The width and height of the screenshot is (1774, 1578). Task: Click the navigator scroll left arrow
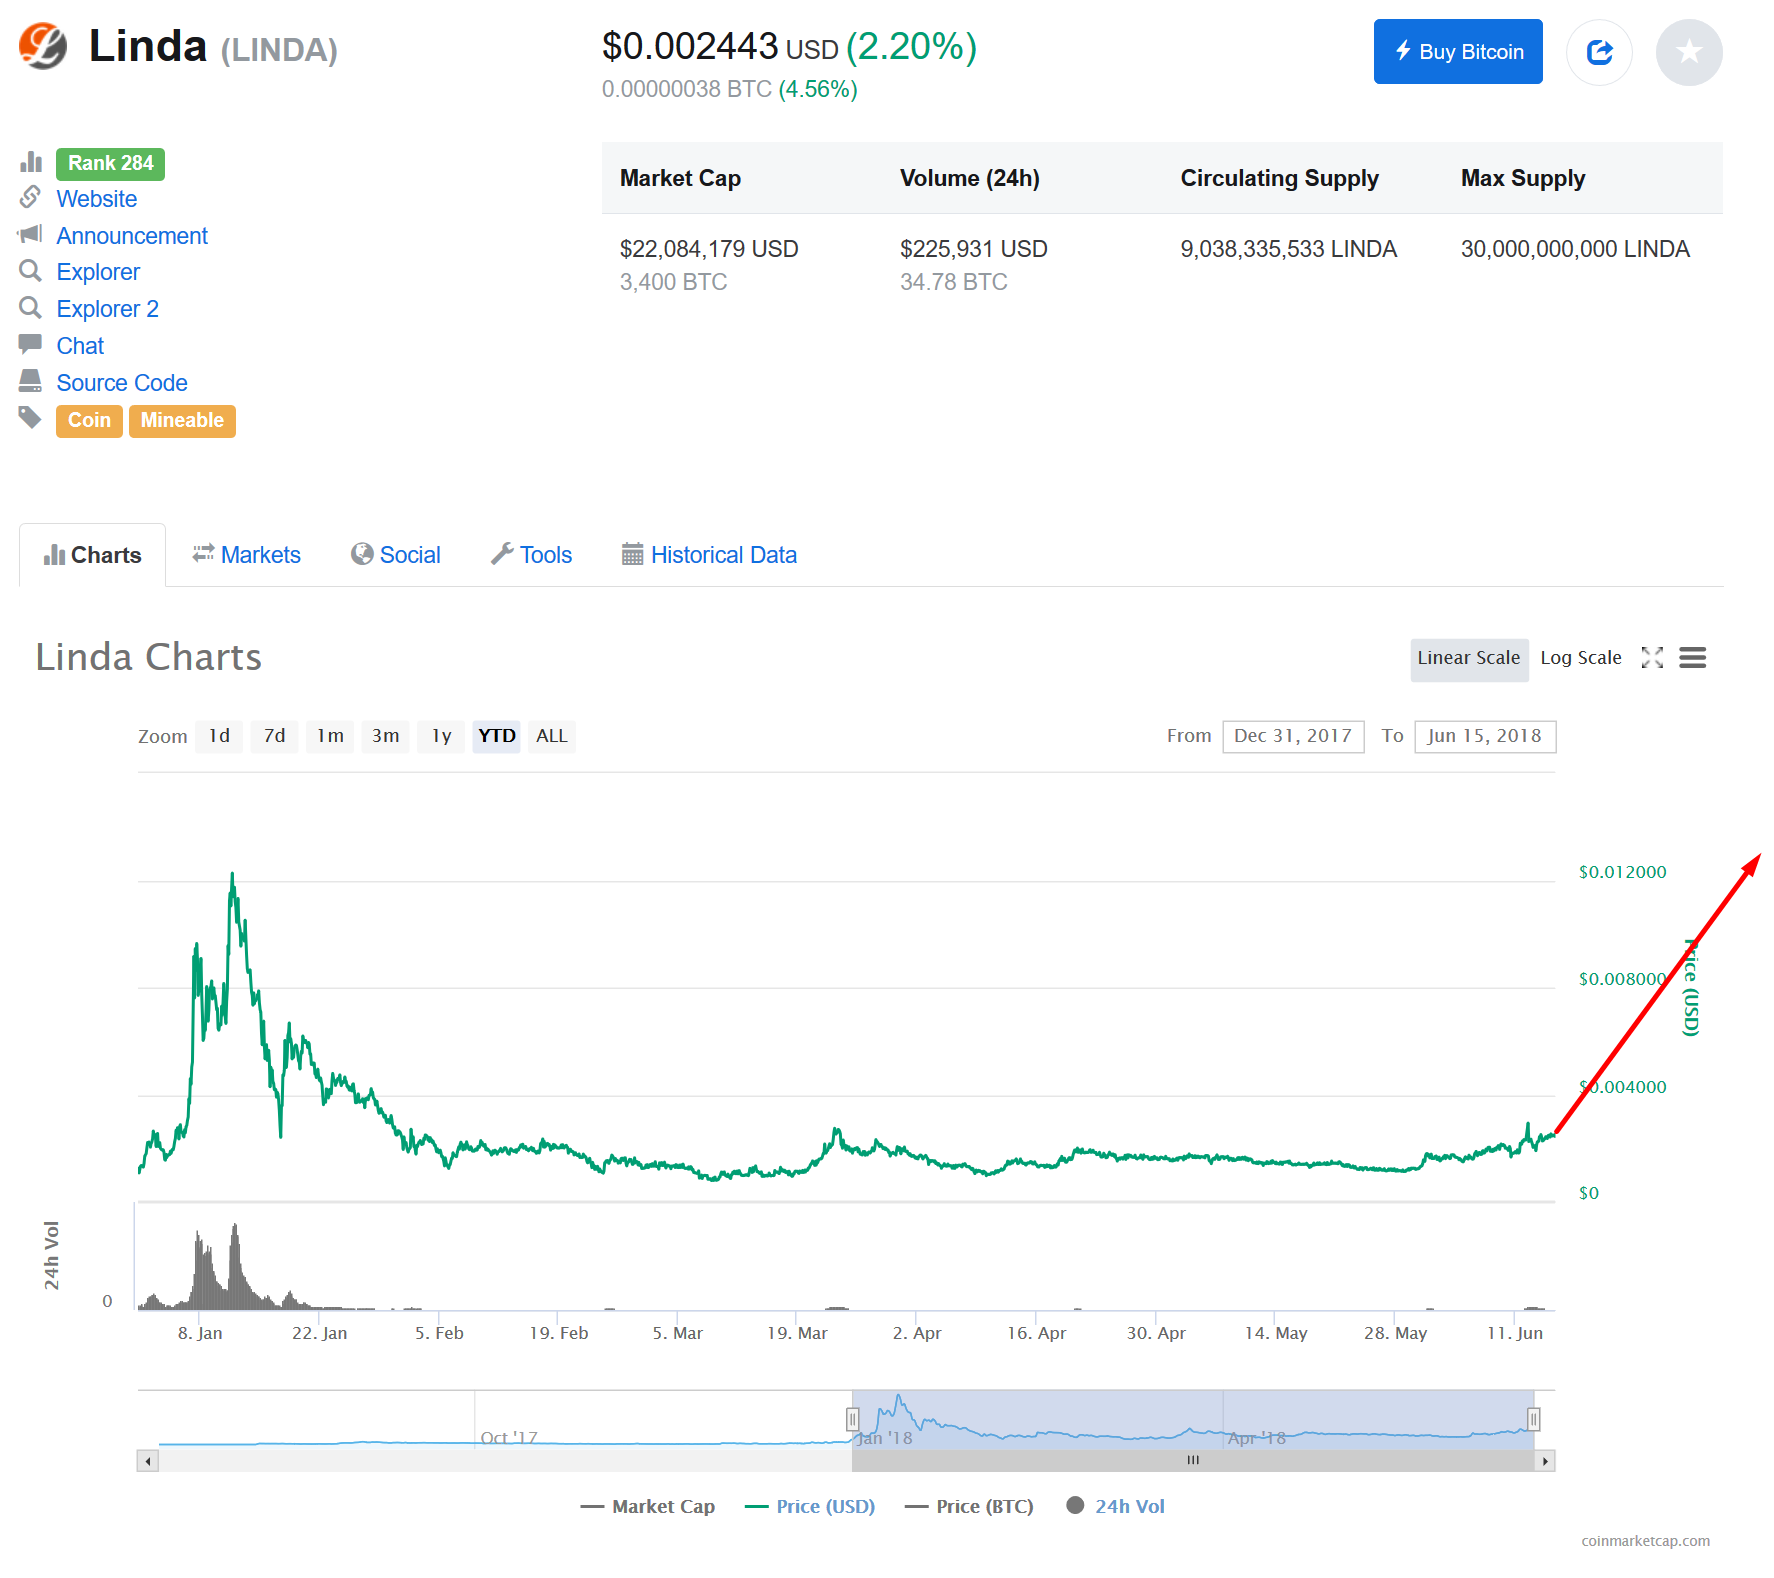[x=148, y=1461]
